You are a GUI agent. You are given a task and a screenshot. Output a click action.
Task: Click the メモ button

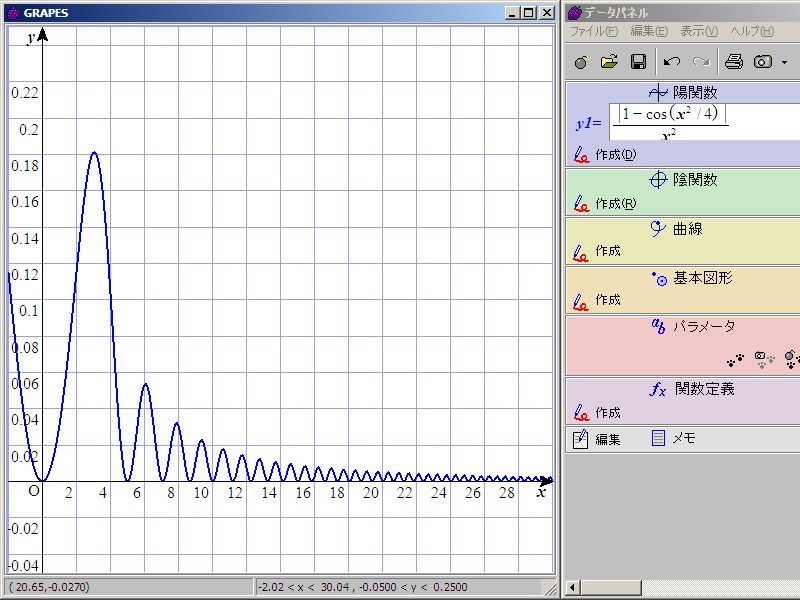[683, 438]
